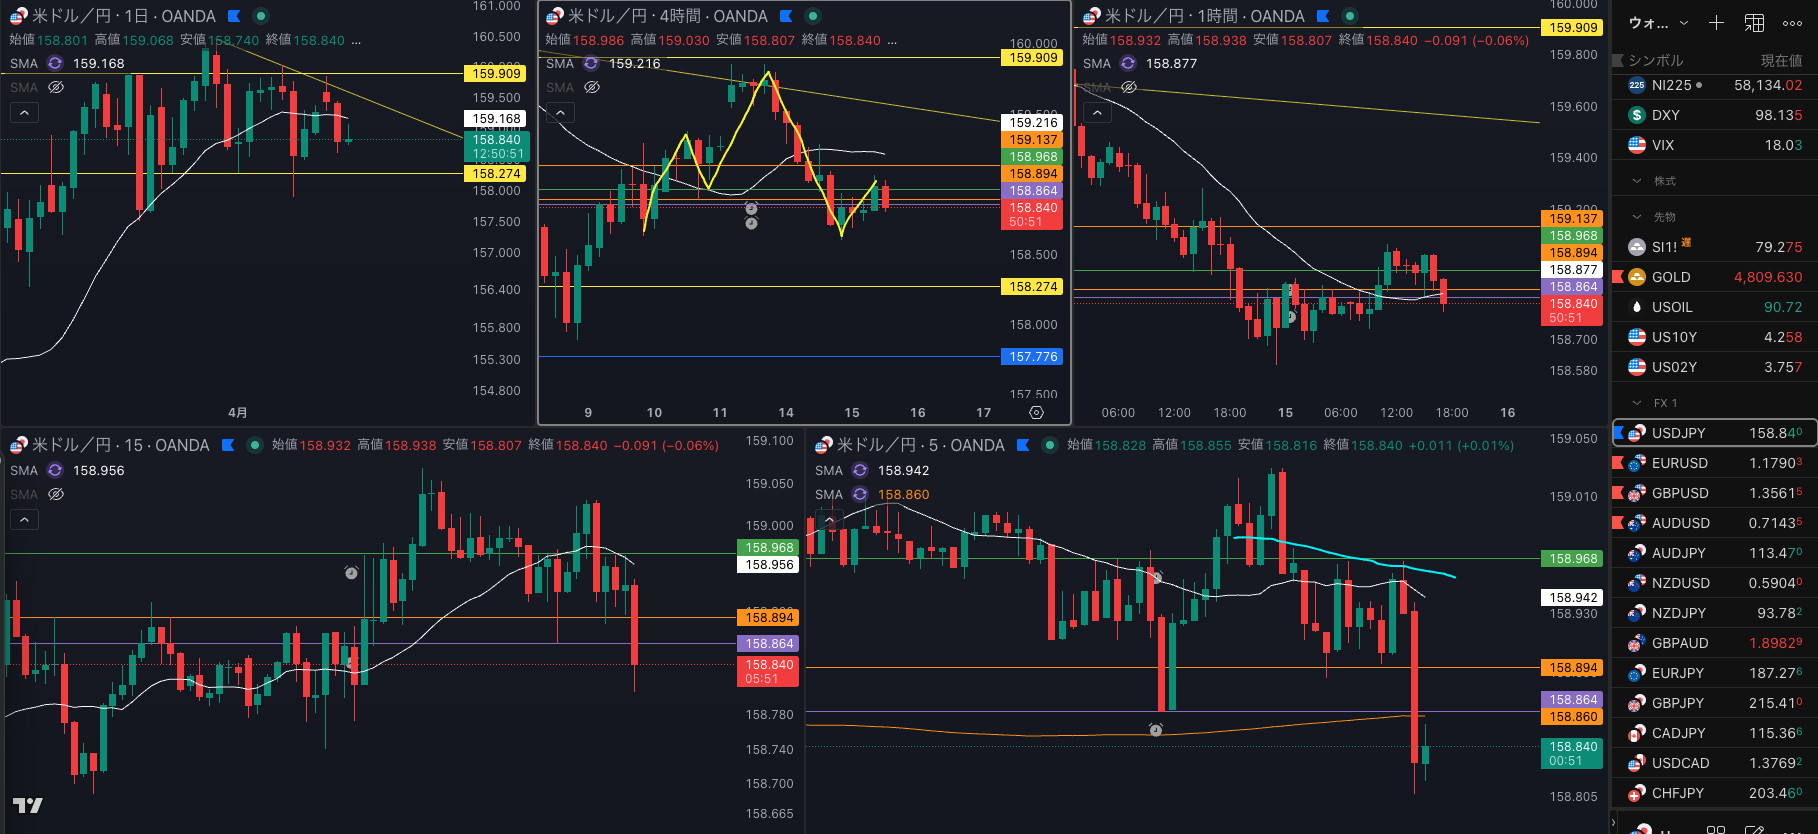Select EURUSD in the watchlist
Screen dimensions: 1818x834
tap(1680, 463)
